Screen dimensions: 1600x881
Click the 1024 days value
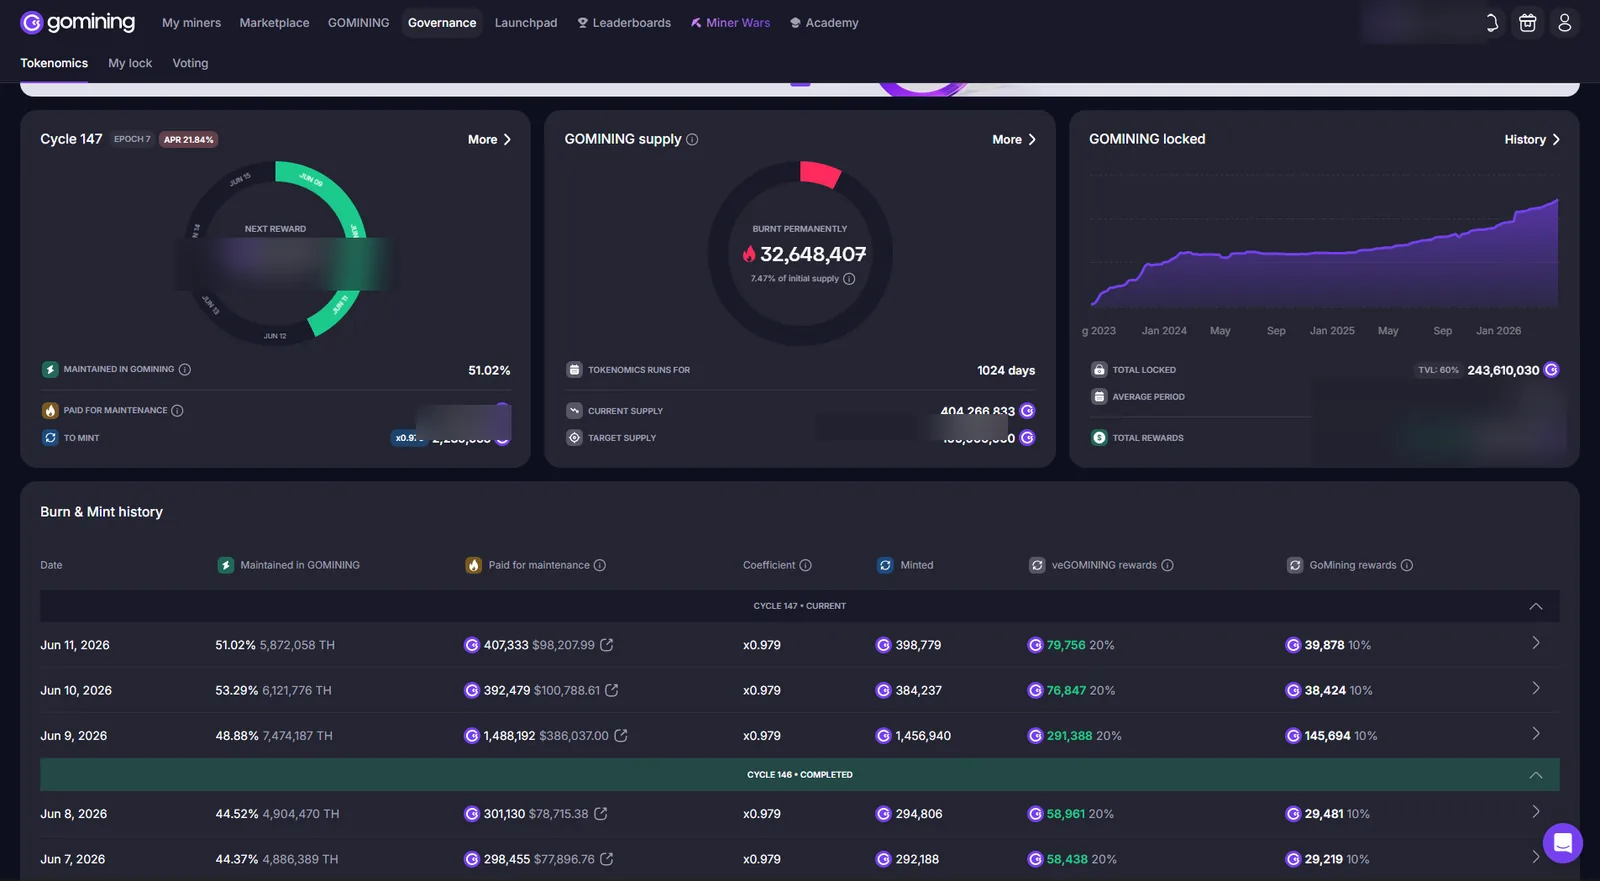point(1006,370)
